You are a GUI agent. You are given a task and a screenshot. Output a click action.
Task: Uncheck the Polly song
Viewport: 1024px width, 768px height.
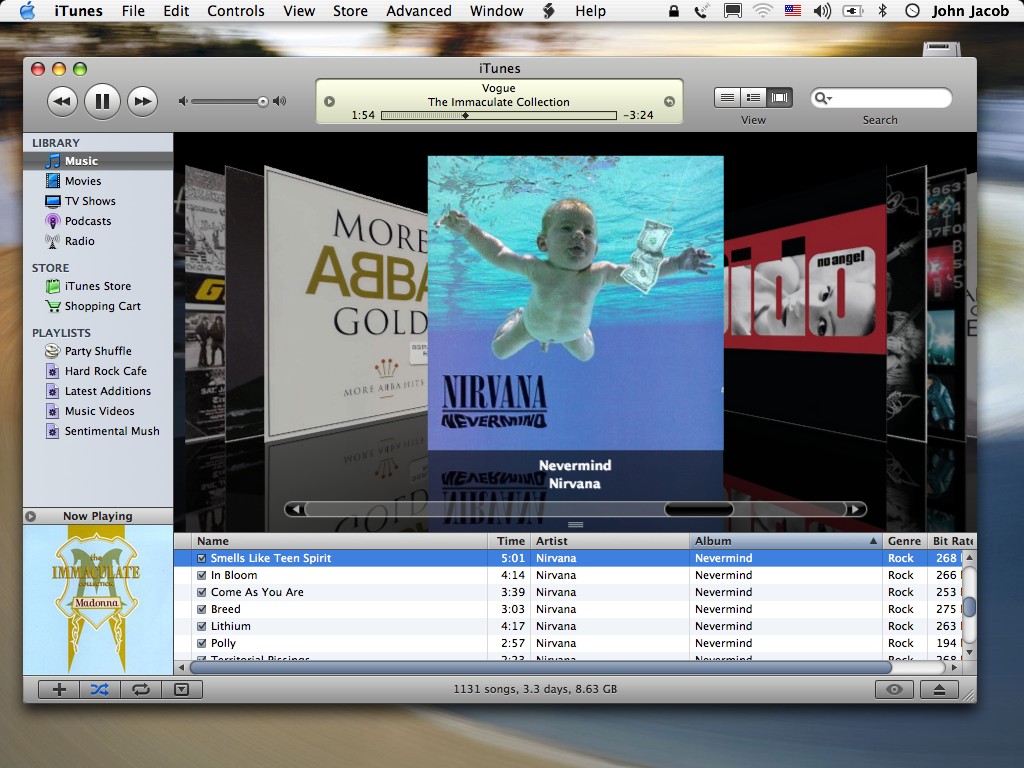(202, 643)
